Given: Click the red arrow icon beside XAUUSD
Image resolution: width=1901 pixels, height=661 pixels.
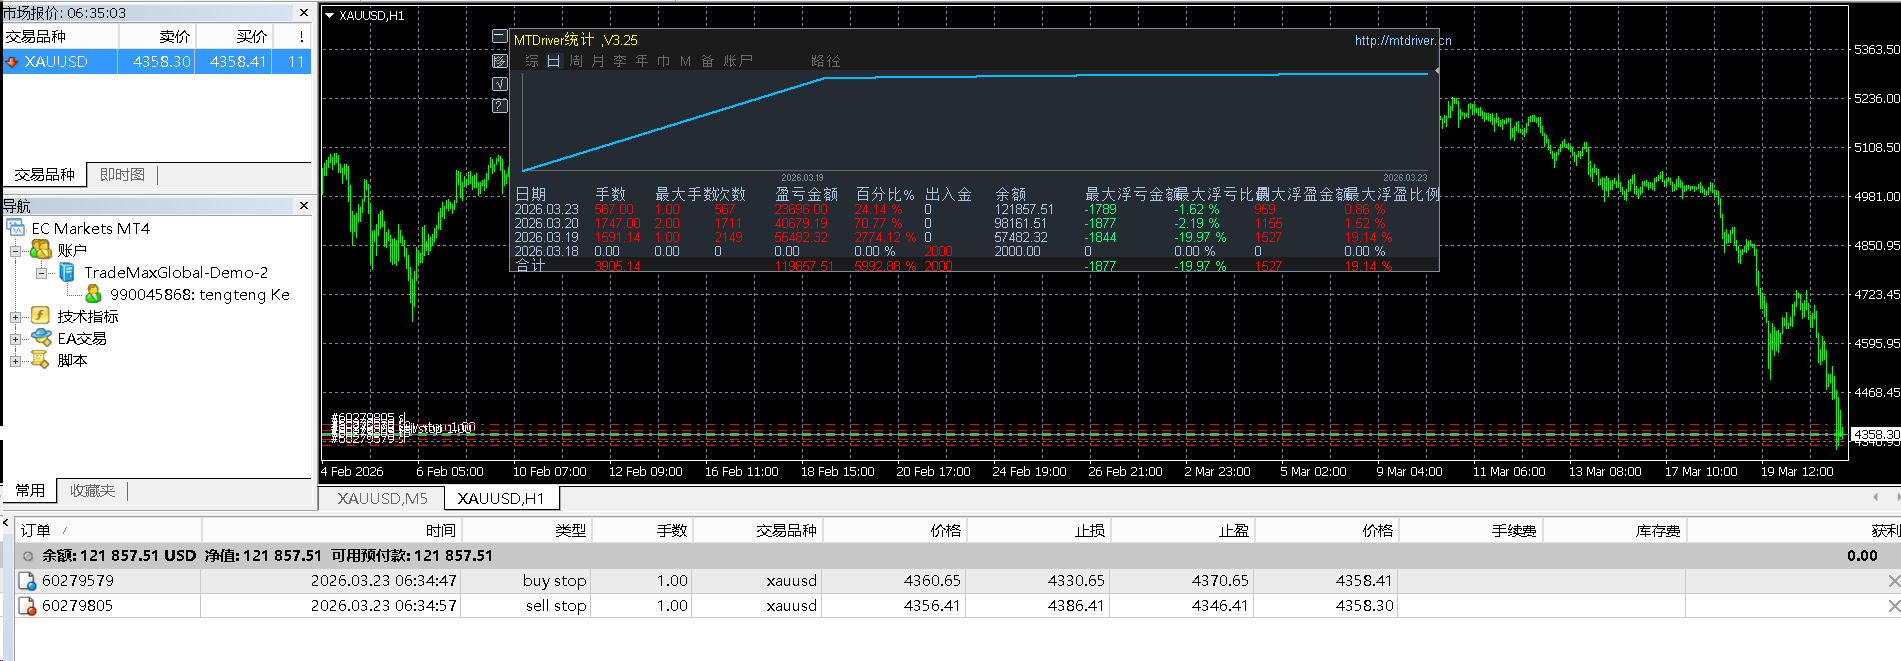Looking at the screenshot, I should tap(12, 62).
